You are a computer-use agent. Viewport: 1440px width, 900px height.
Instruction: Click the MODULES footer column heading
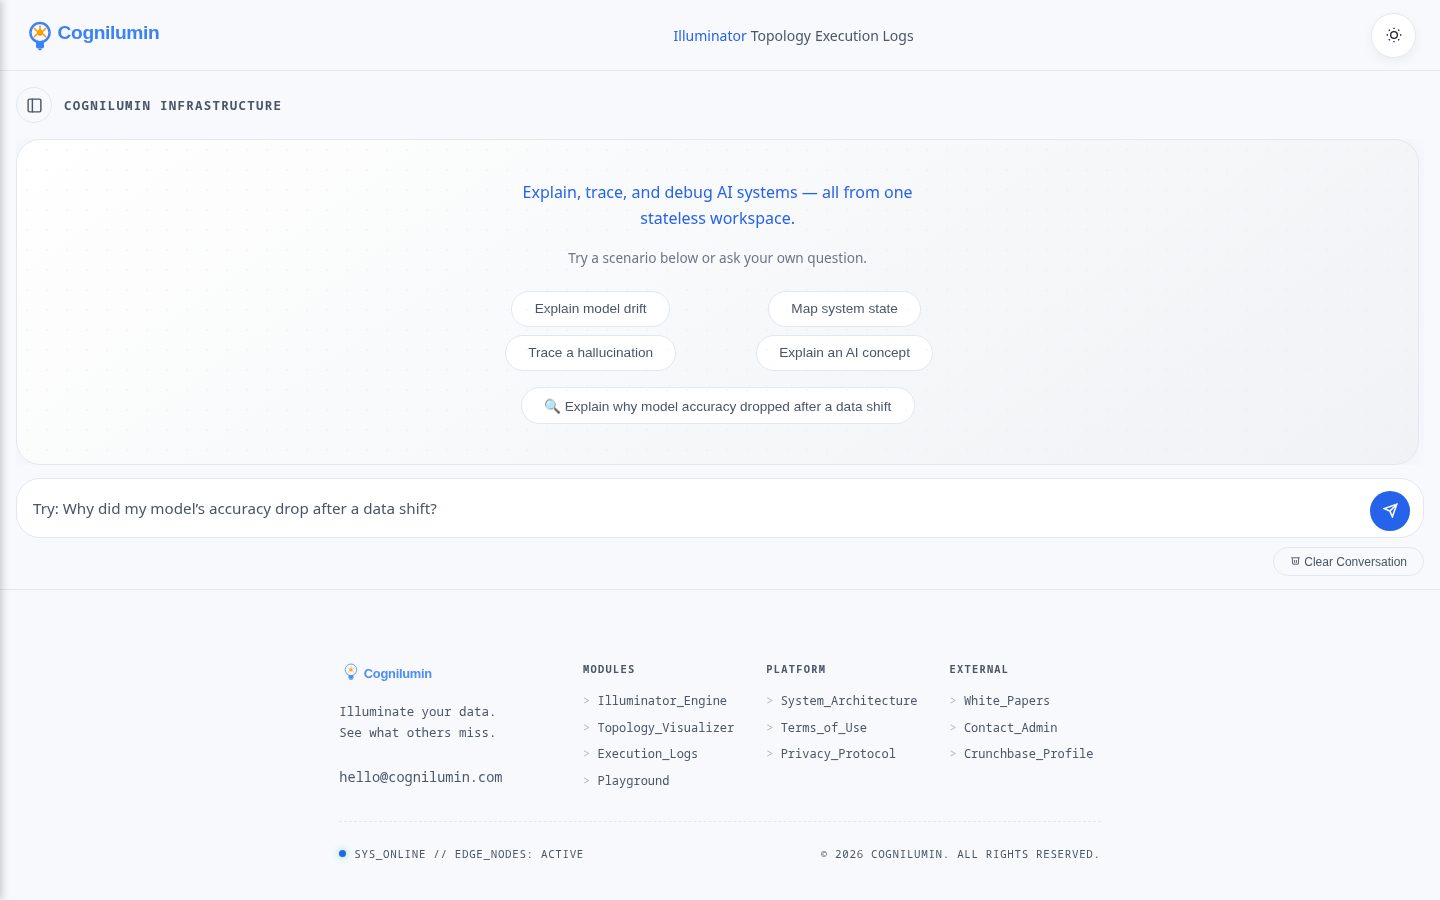(x=609, y=669)
